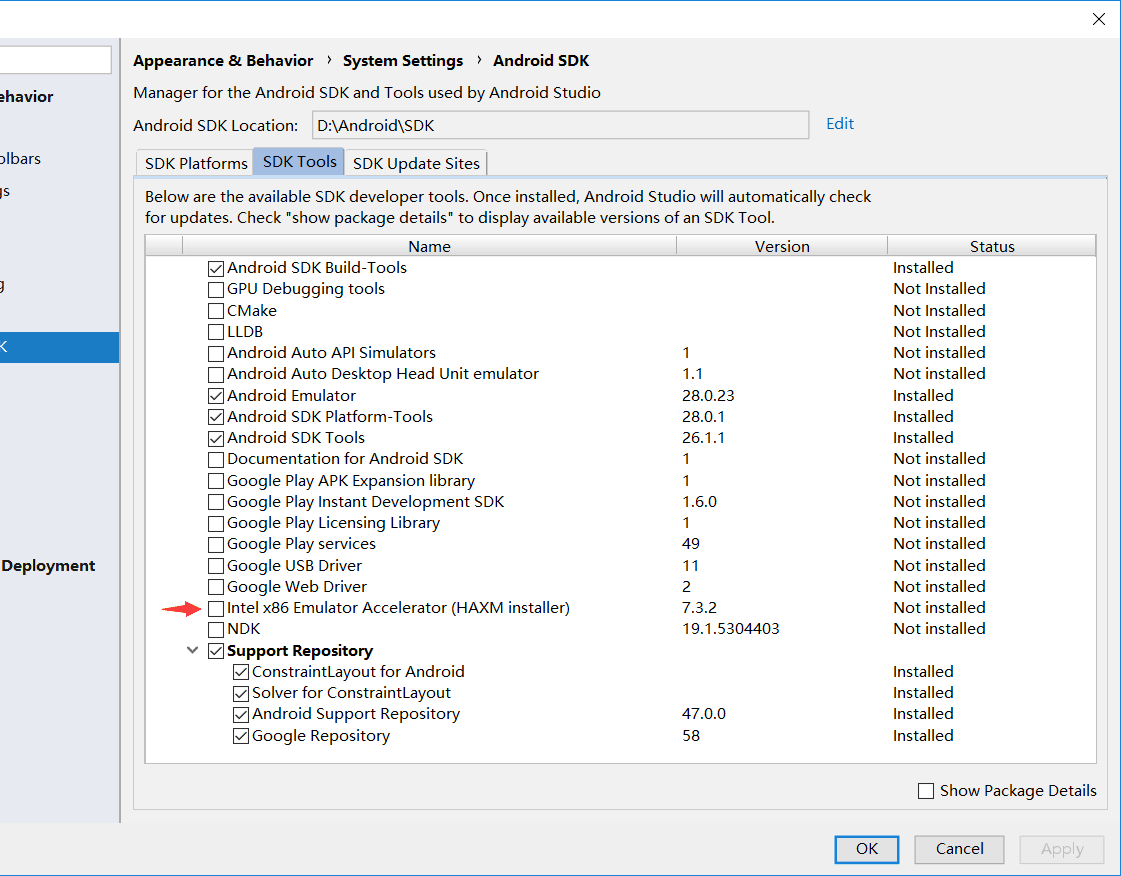Click Android SDK Platform-Tools version 28.0.1

[x=703, y=416]
